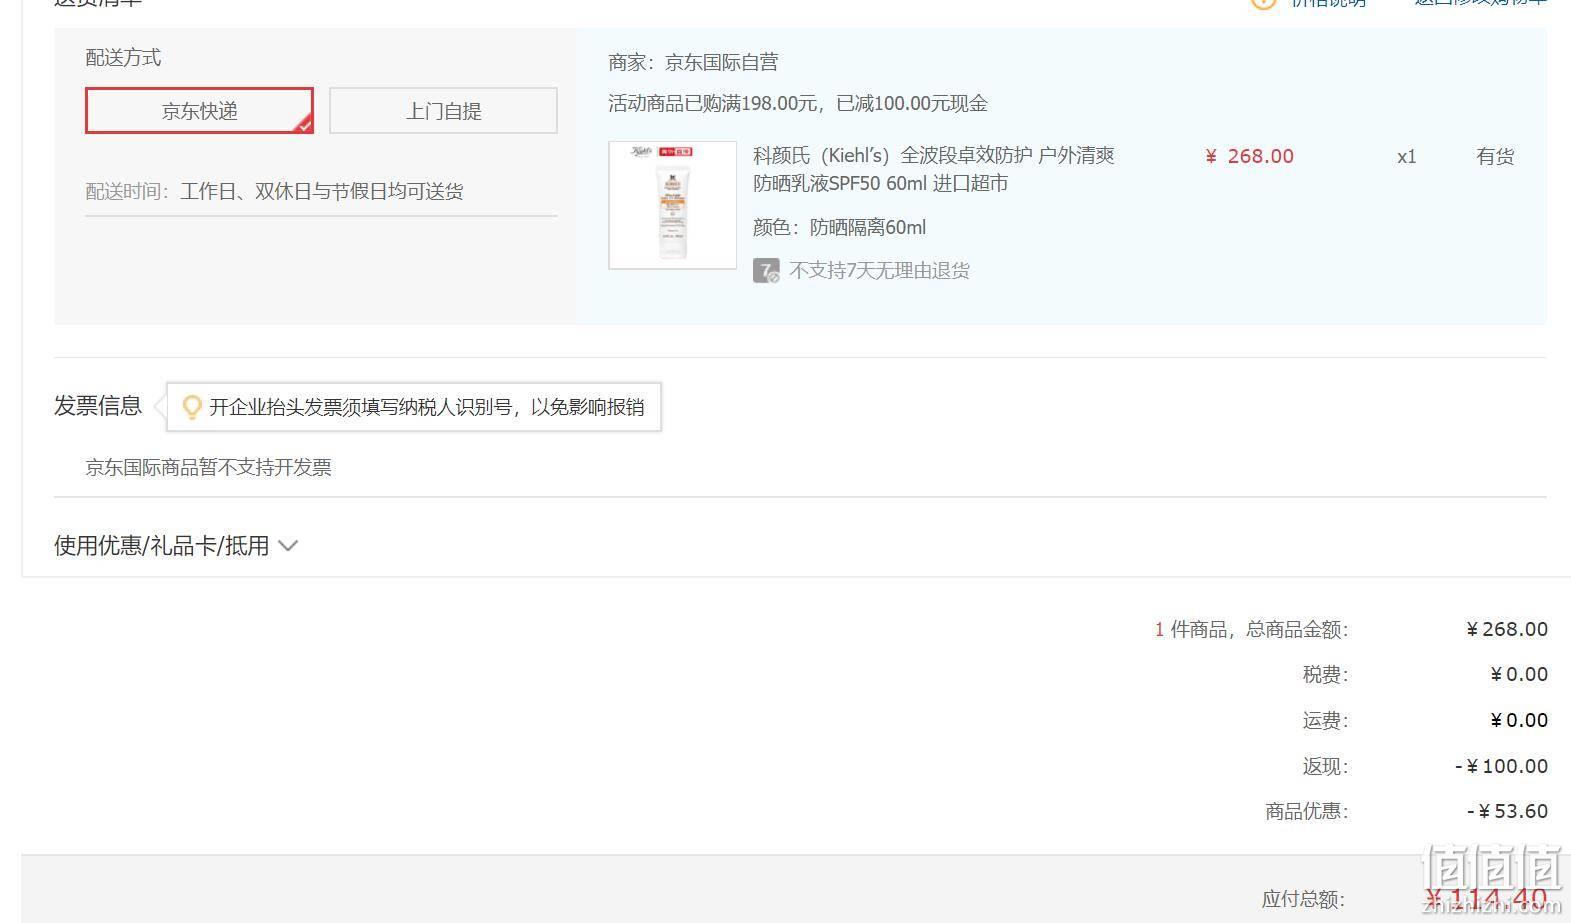This screenshot has width=1571, height=923.
Task: Click 京东国际商品暂不支持开发票 notice
Action: (x=208, y=467)
